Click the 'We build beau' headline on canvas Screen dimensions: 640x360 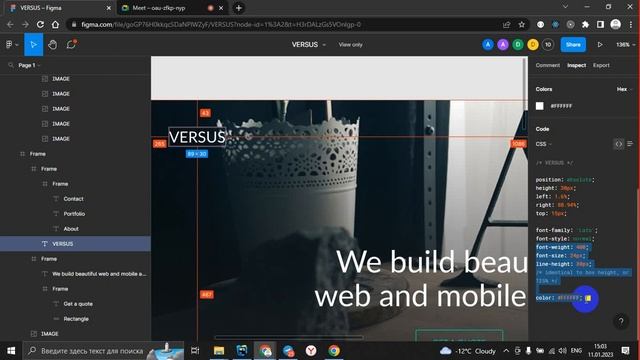[x=432, y=262]
